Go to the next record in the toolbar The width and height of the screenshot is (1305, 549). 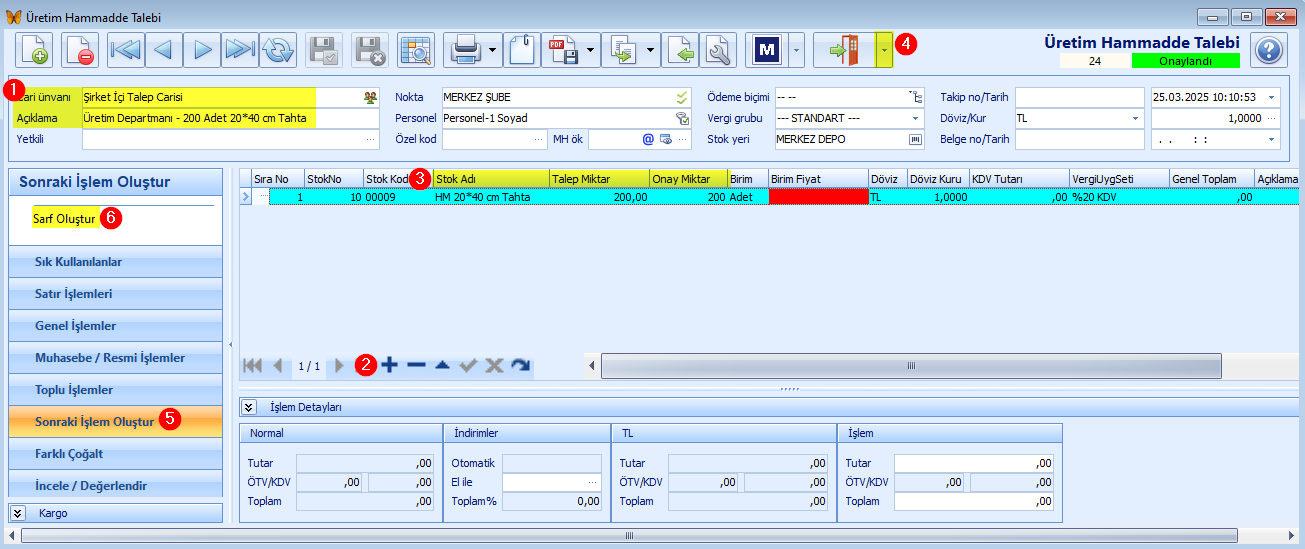tap(203, 49)
